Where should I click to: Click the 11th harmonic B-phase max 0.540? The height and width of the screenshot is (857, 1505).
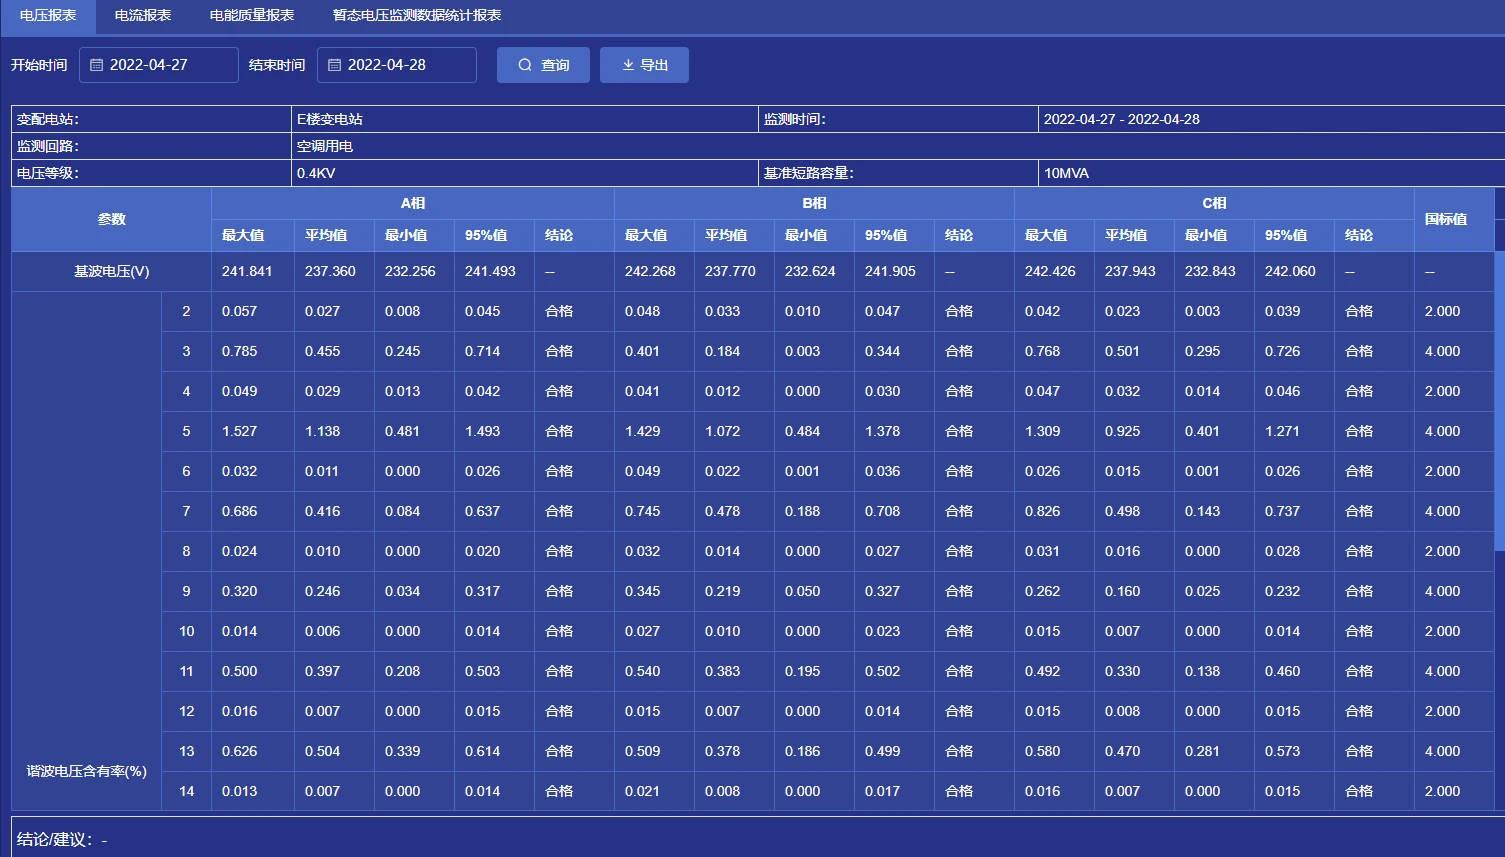pyautogui.click(x=643, y=671)
